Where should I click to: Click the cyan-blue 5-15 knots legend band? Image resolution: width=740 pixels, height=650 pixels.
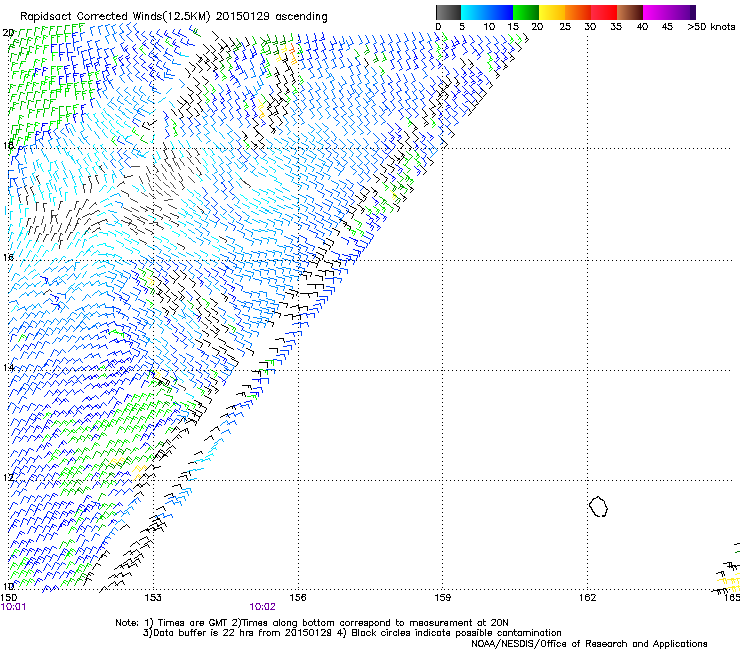click(487, 12)
